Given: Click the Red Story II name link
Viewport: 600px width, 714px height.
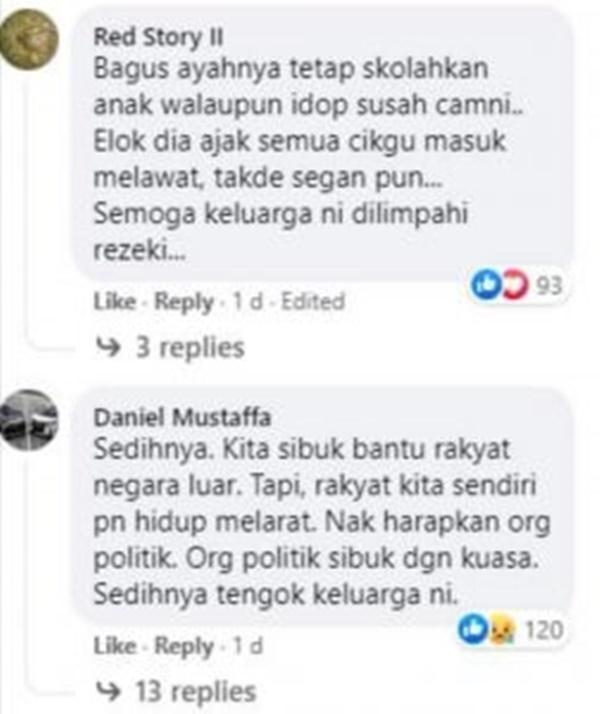Looking at the screenshot, I should click(x=158, y=36).
